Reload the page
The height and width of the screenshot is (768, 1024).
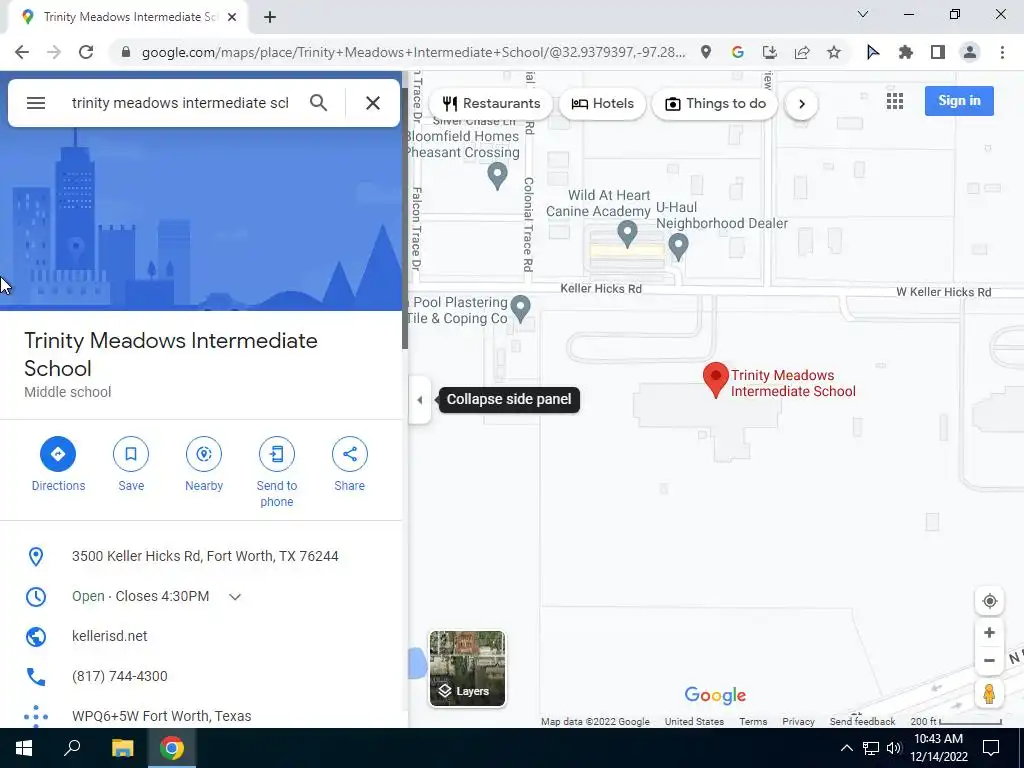point(86,52)
